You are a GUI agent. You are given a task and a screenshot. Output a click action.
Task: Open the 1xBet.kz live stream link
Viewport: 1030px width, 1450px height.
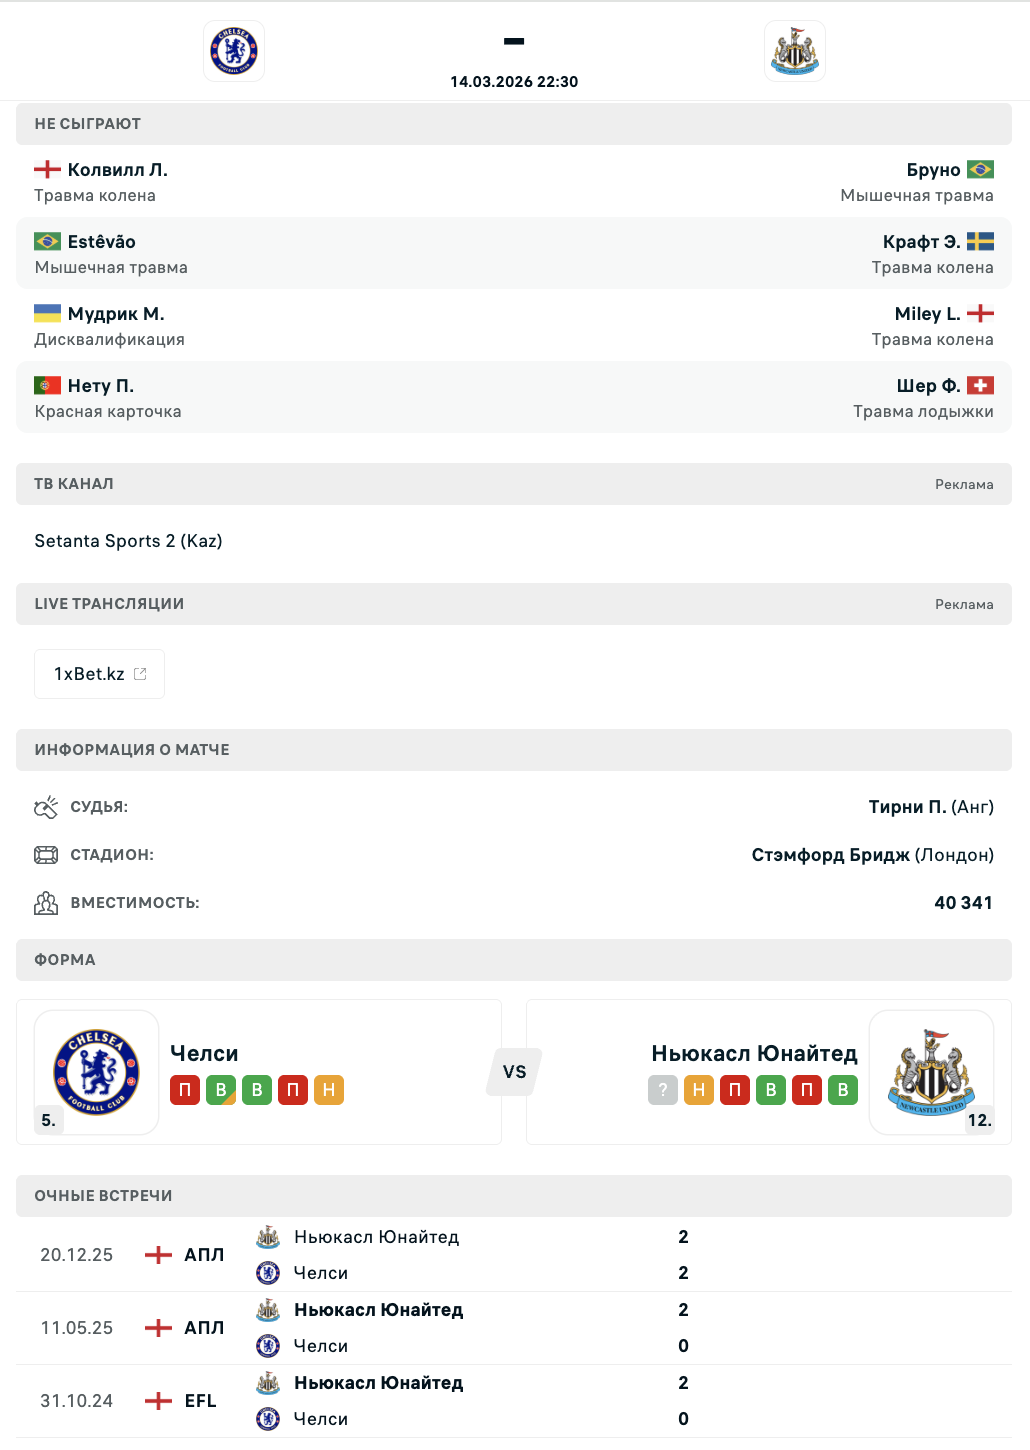pyautogui.click(x=100, y=674)
